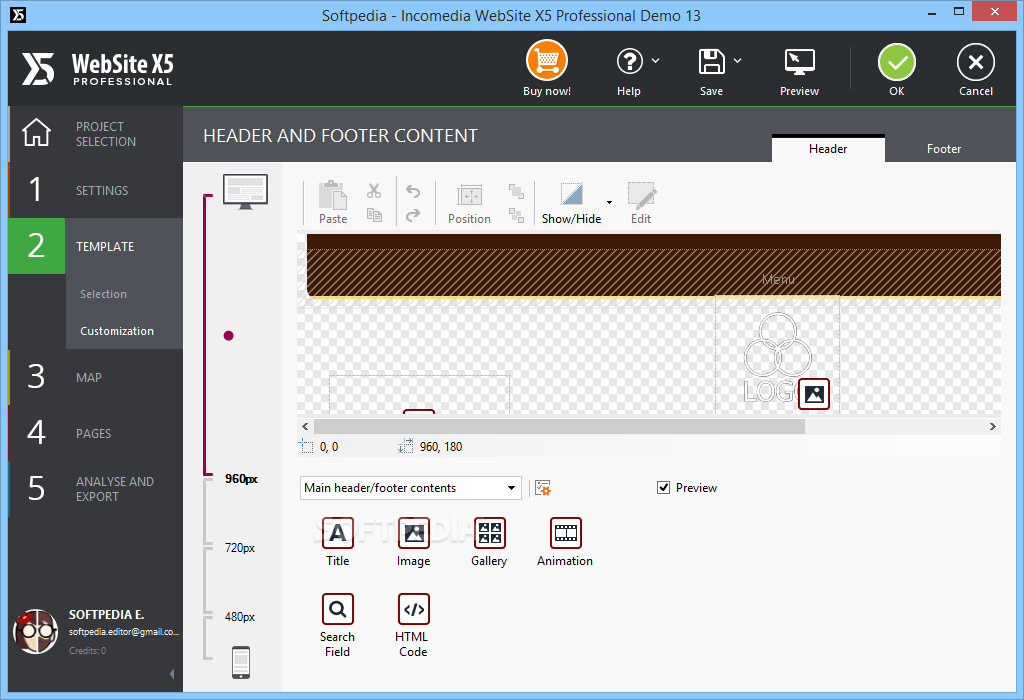This screenshot has height=700, width=1024.
Task: Click the red breakpoint dot marker
Action: click(x=229, y=336)
